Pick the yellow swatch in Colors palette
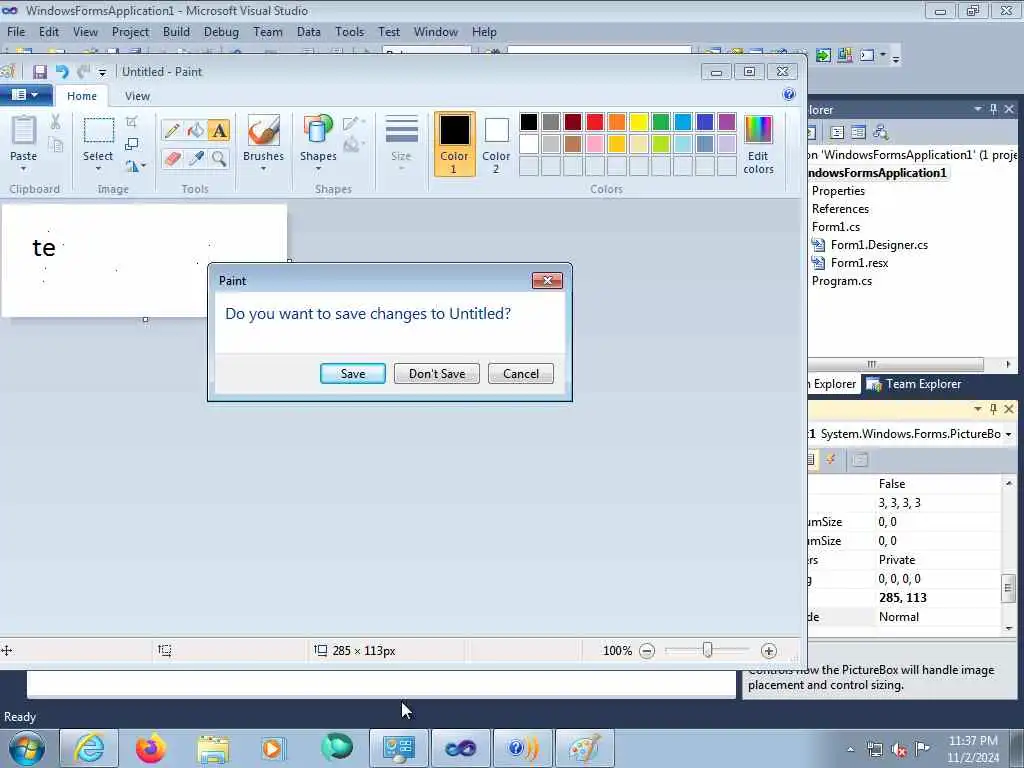Screen dimensions: 1024x768 coord(639,121)
